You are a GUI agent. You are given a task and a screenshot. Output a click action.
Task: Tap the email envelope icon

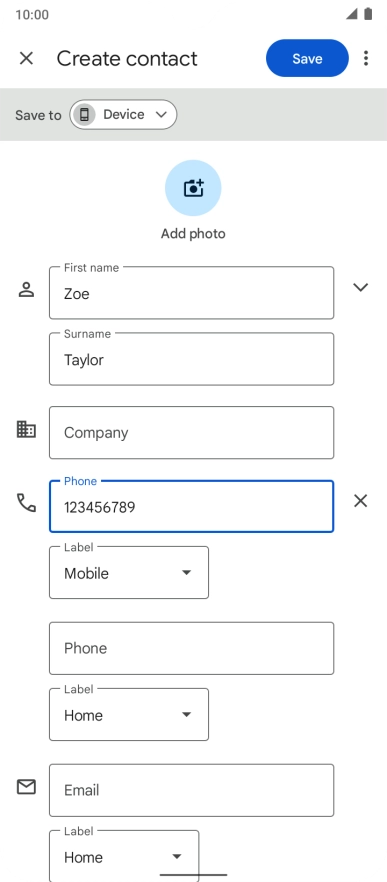[26, 786]
